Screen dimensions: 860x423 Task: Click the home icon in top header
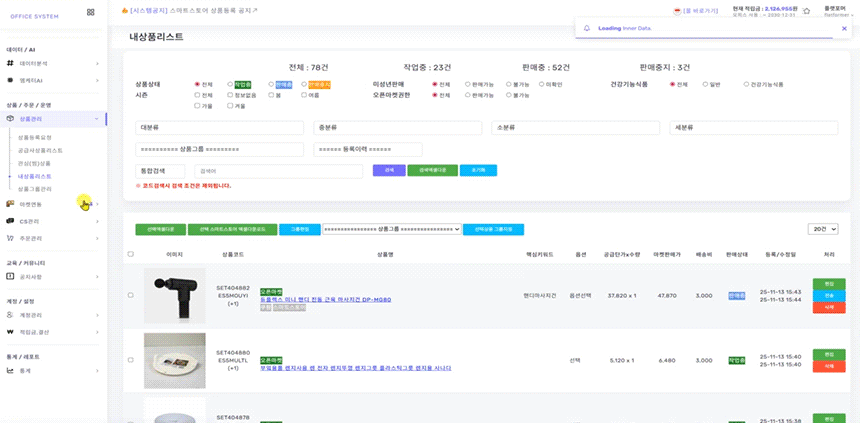point(806,11)
